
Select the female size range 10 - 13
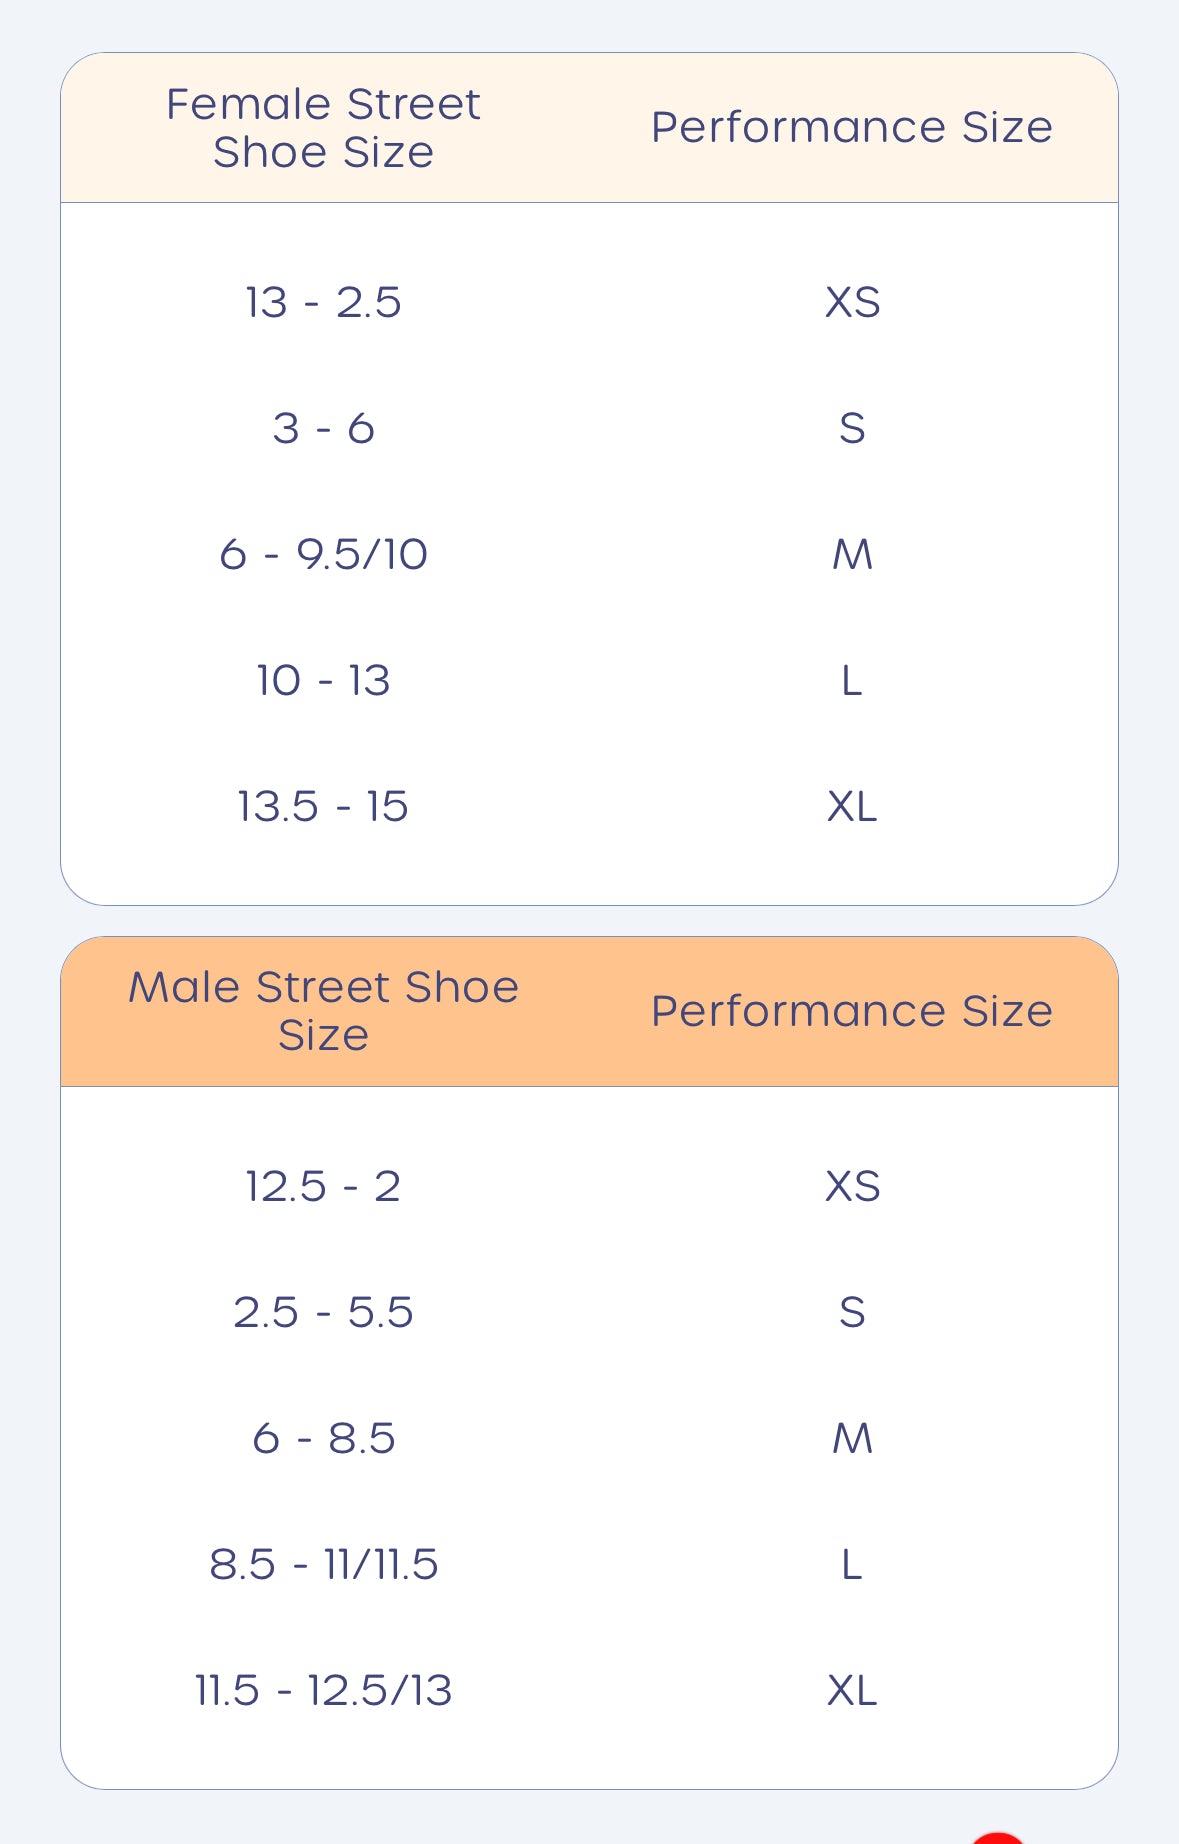(323, 680)
